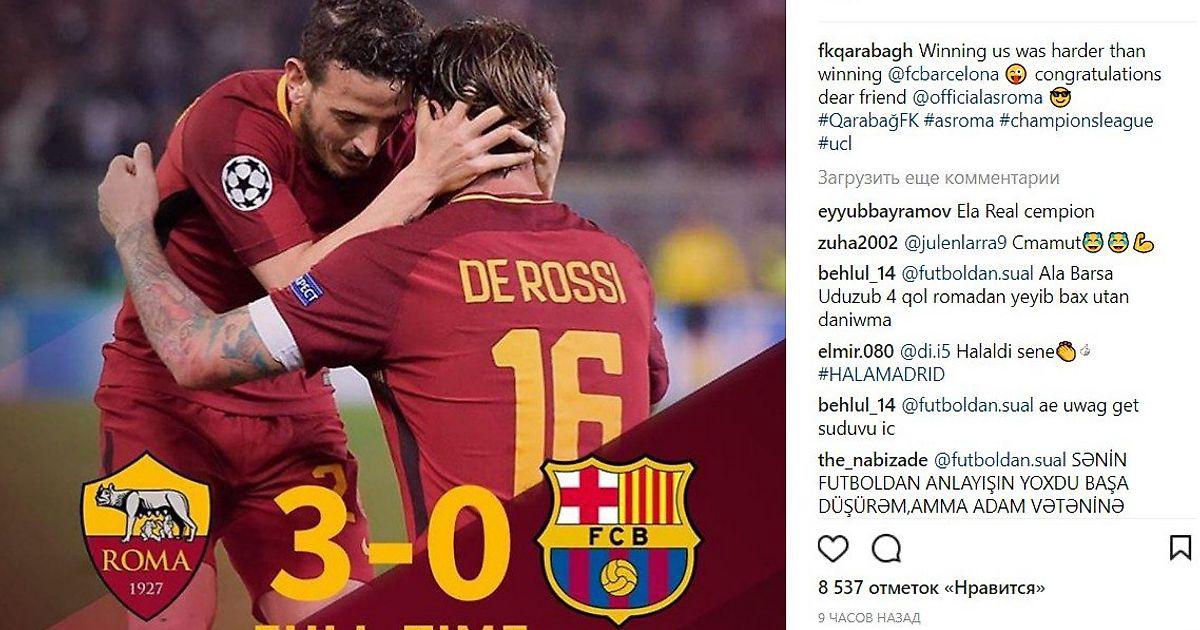1200x630 pixels.
Task: Click the Roma 3-0 Barcelona post image
Action: (393, 315)
